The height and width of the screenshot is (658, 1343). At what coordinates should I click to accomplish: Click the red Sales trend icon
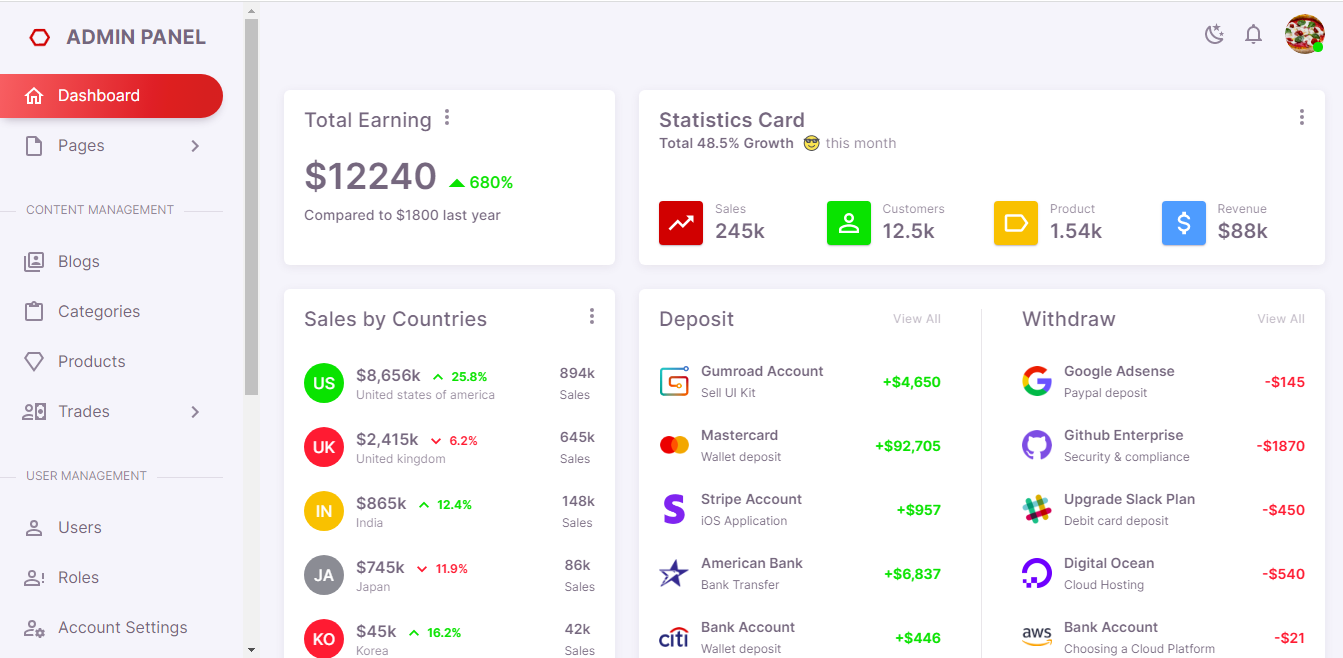pos(681,223)
